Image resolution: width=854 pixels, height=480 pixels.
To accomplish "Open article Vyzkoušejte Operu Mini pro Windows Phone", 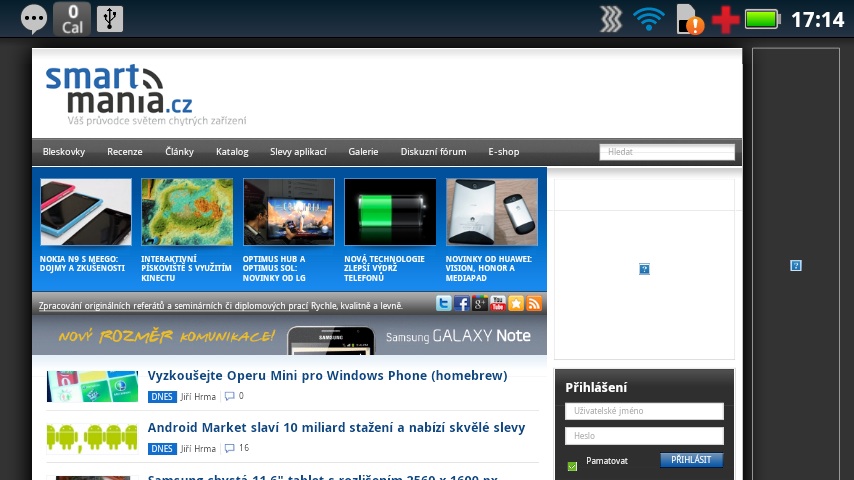I will (x=327, y=375).
